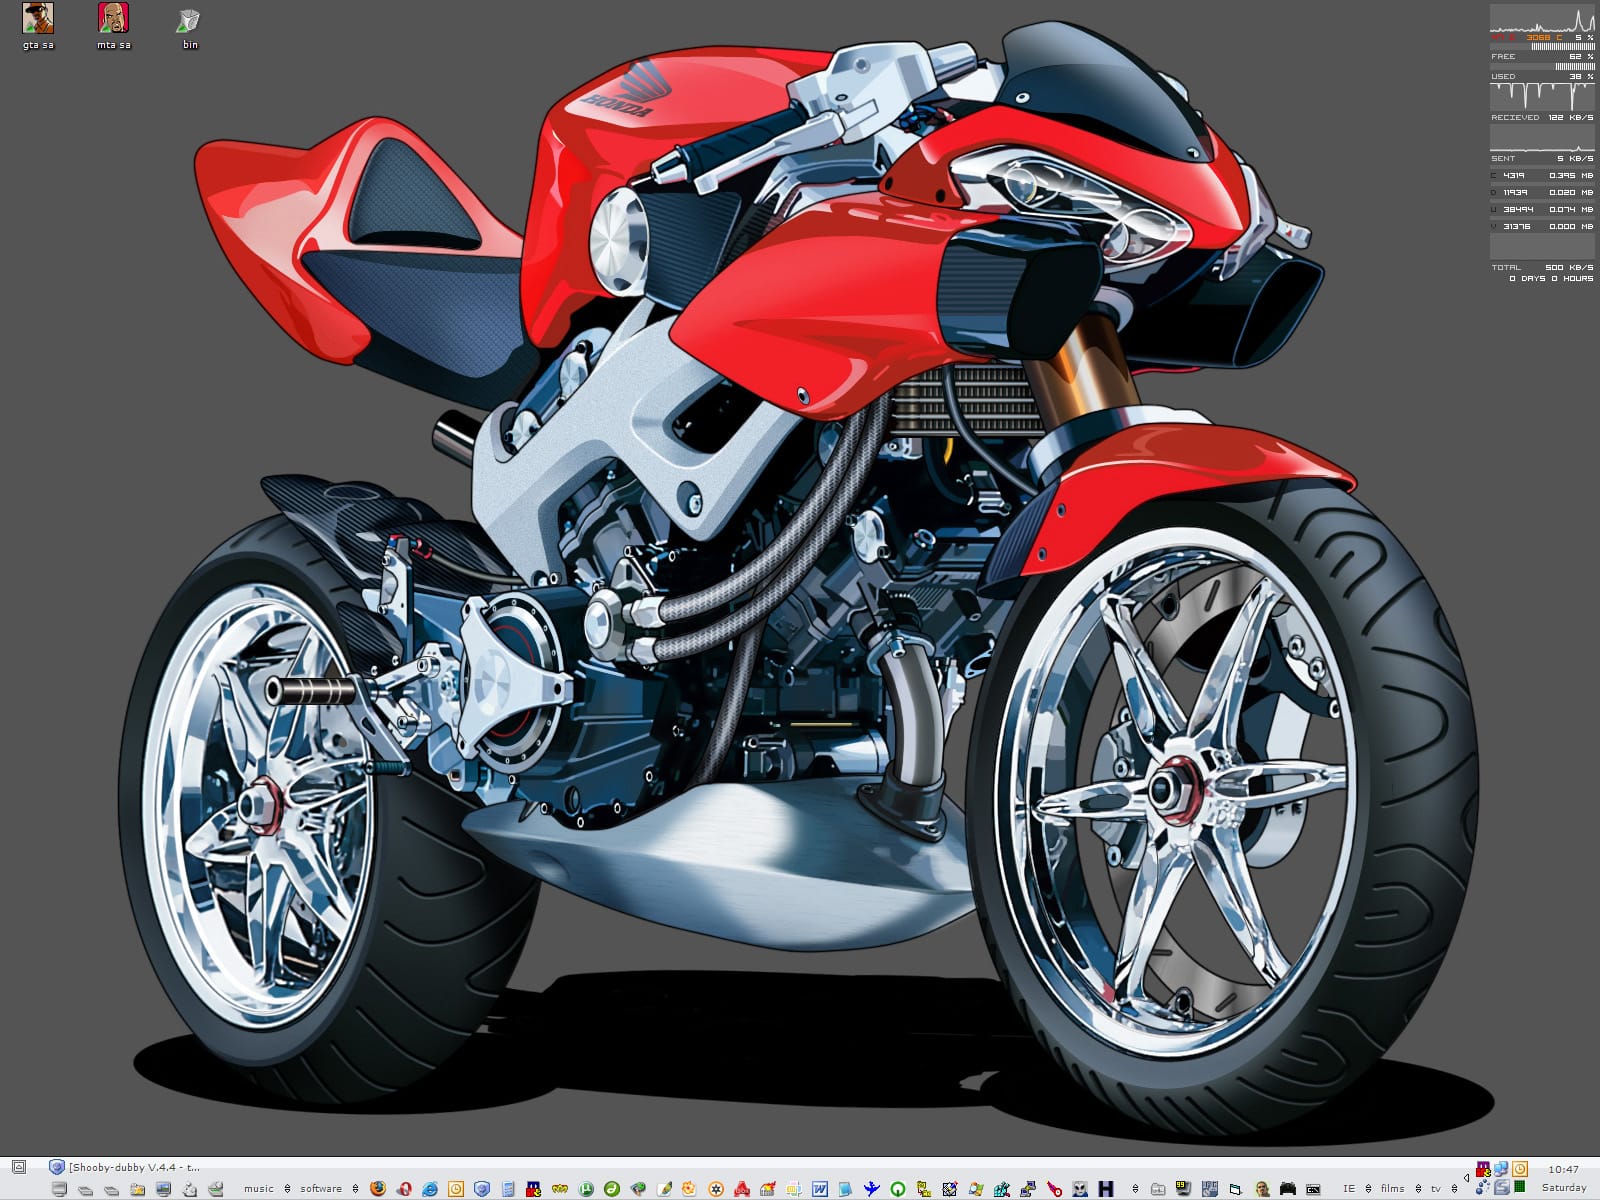Viewport: 1600px width, 1200px height.
Task: Open the pen and paper editor icon
Action: (x=664, y=1189)
